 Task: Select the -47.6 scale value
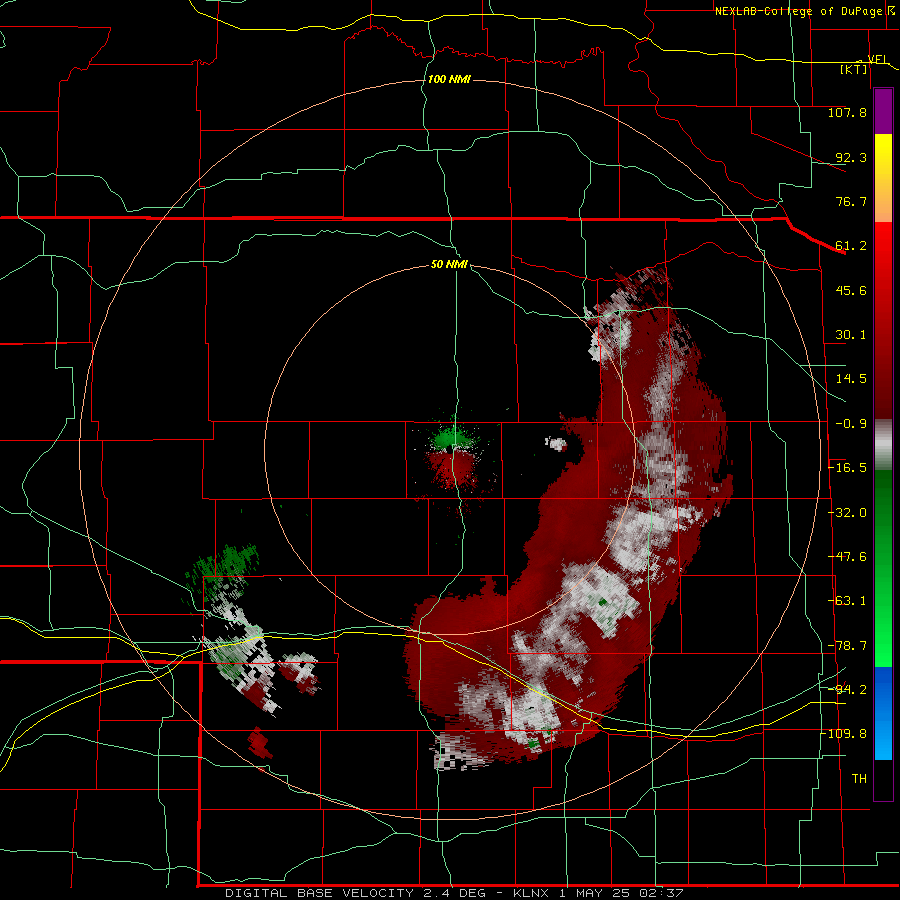pyautogui.click(x=847, y=557)
